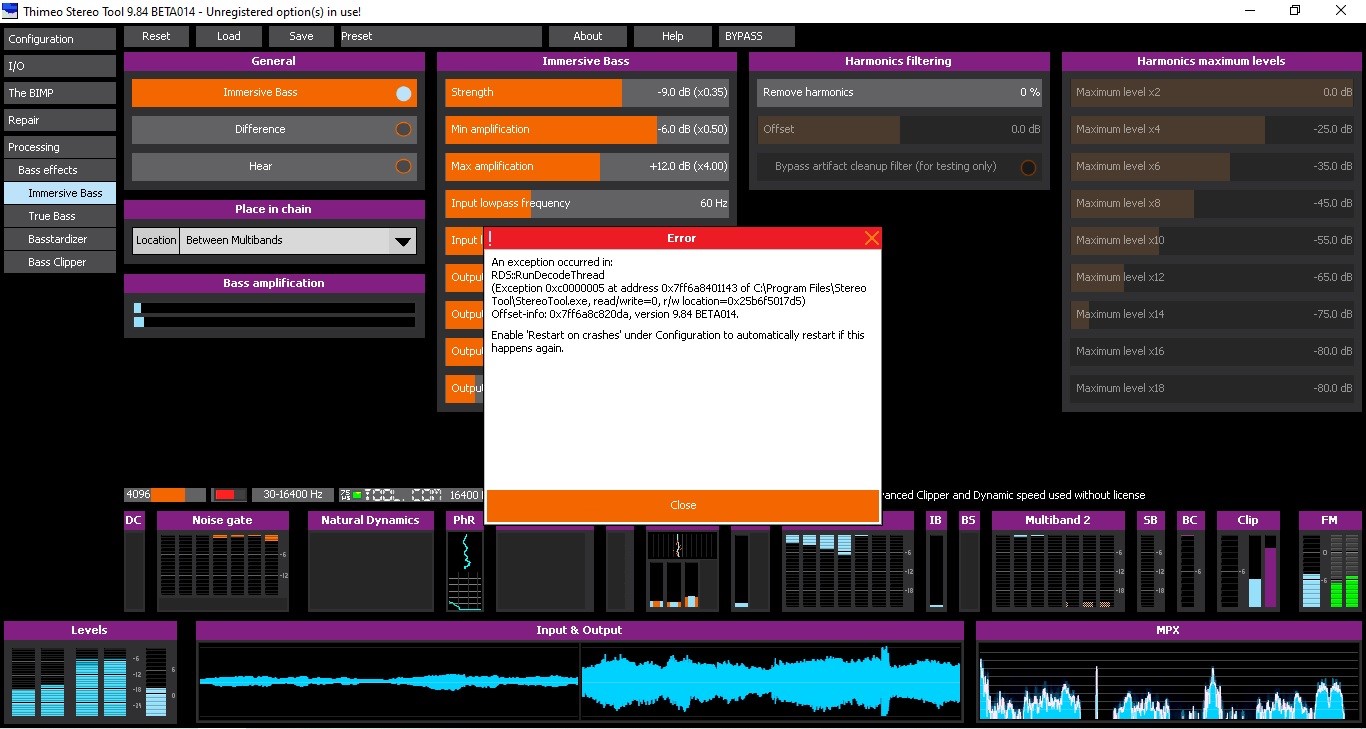
Task: Select Basstardizer in the sidebar
Action: coord(60,239)
